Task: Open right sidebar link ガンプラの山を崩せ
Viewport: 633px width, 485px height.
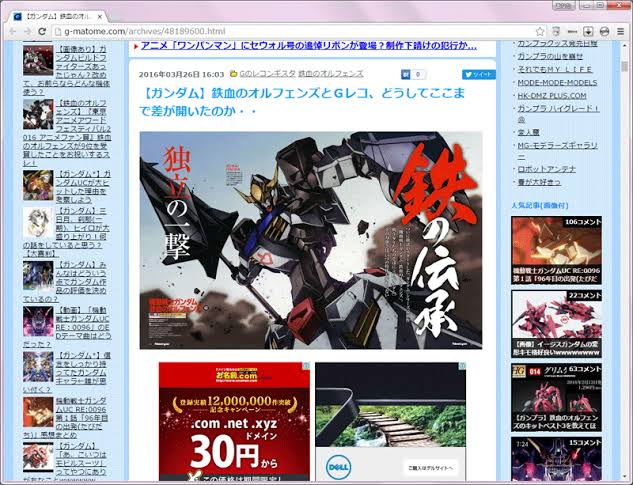Action: 550,56
